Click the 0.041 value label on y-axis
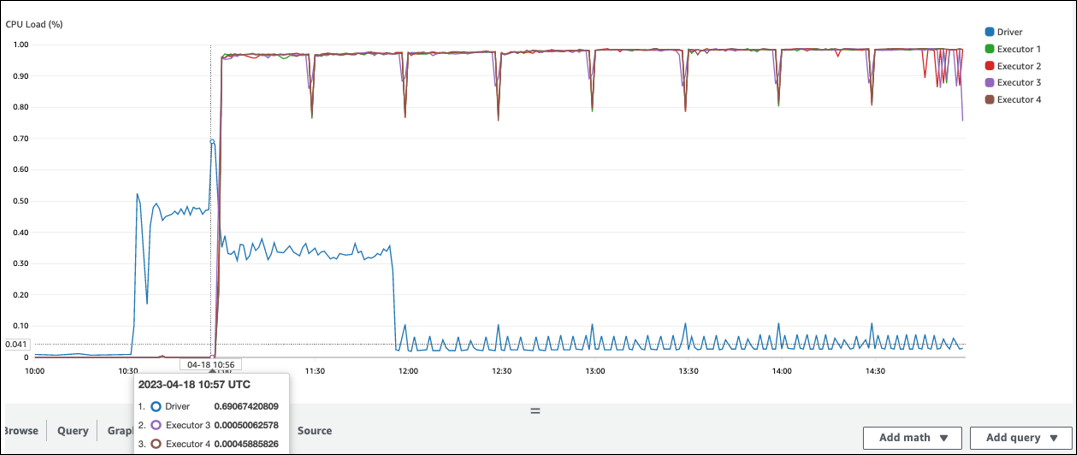The height and width of the screenshot is (455, 1077). 17,345
